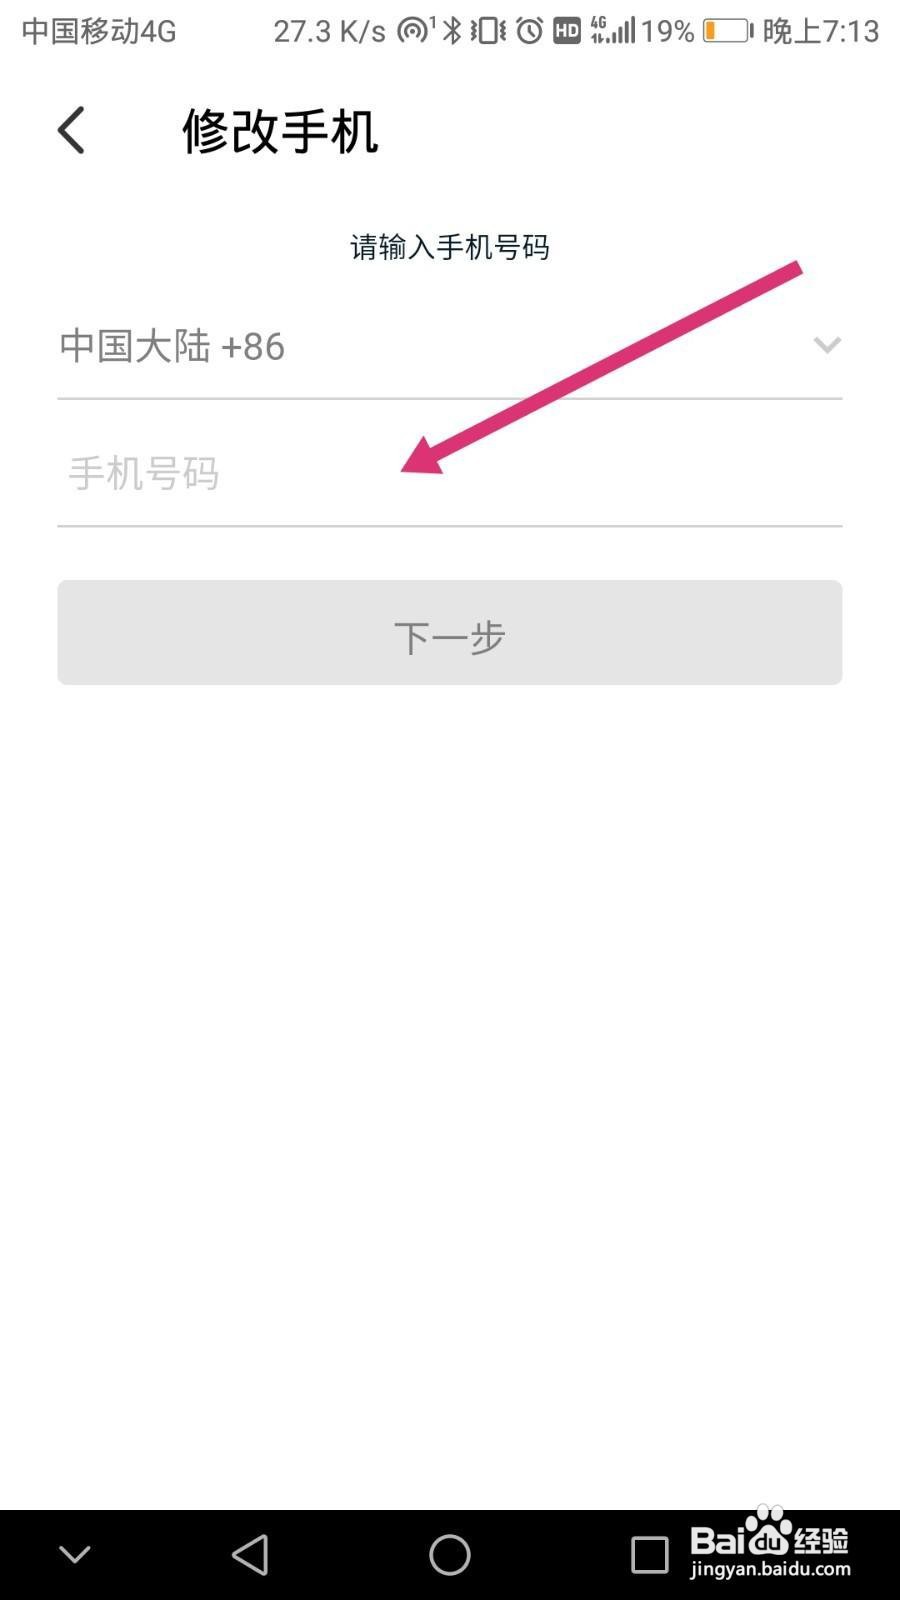The width and height of the screenshot is (900, 1600).
Task: Tap the vibrate mode status icon
Action: tap(489, 31)
